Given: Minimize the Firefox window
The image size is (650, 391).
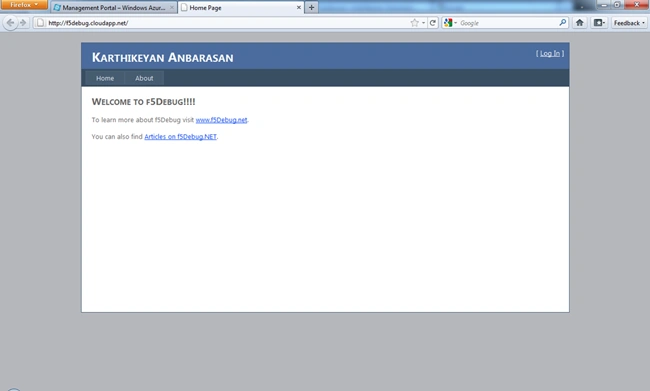Looking at the screenshot, I should 604,5.
